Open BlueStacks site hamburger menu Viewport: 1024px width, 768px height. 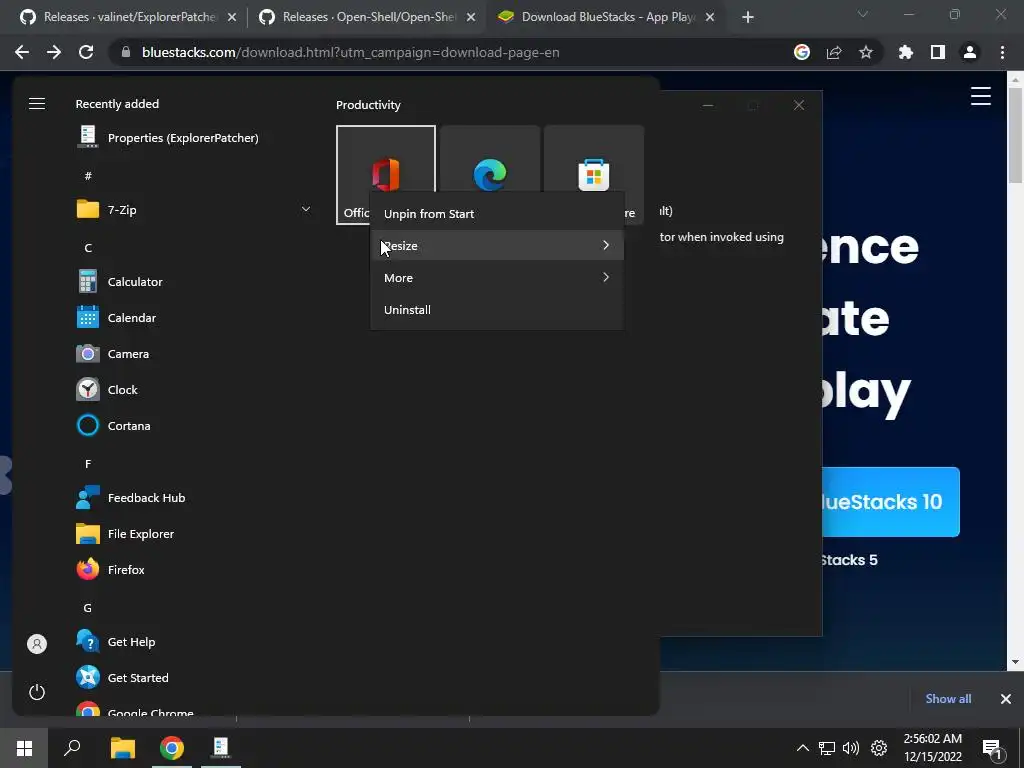[x=981, y=96]
